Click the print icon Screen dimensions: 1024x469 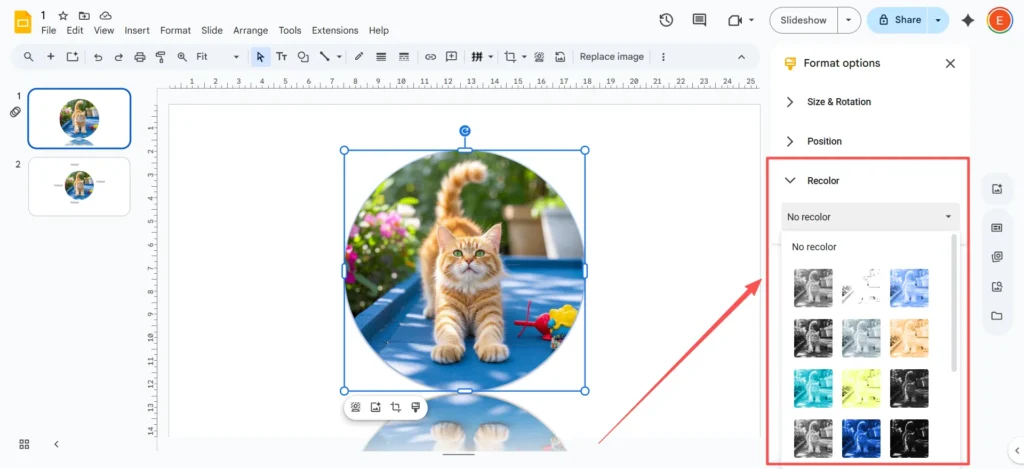(139, 57)
